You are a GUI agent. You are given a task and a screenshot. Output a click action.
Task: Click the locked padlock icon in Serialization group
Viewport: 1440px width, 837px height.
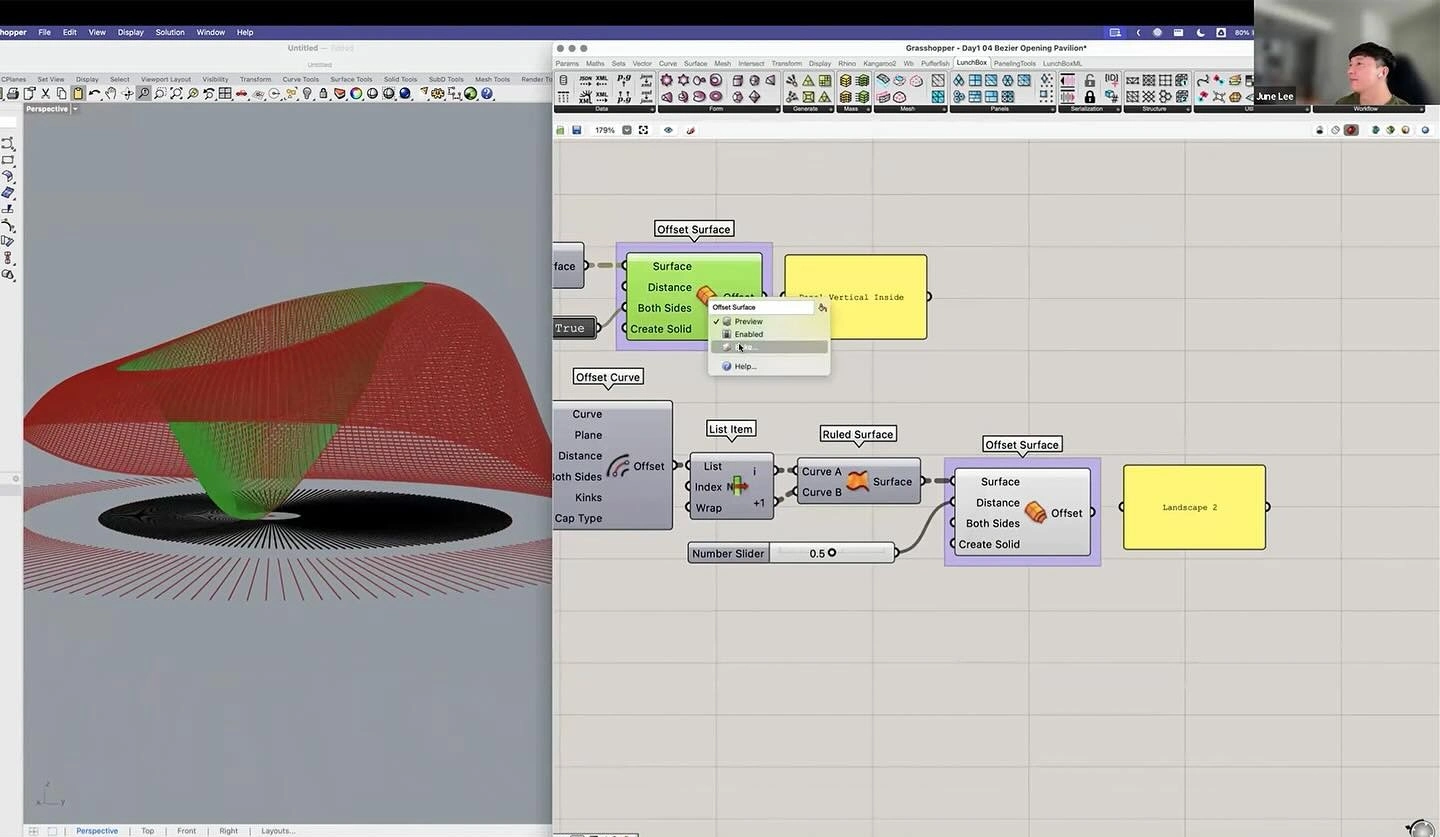click(1089, 96)
